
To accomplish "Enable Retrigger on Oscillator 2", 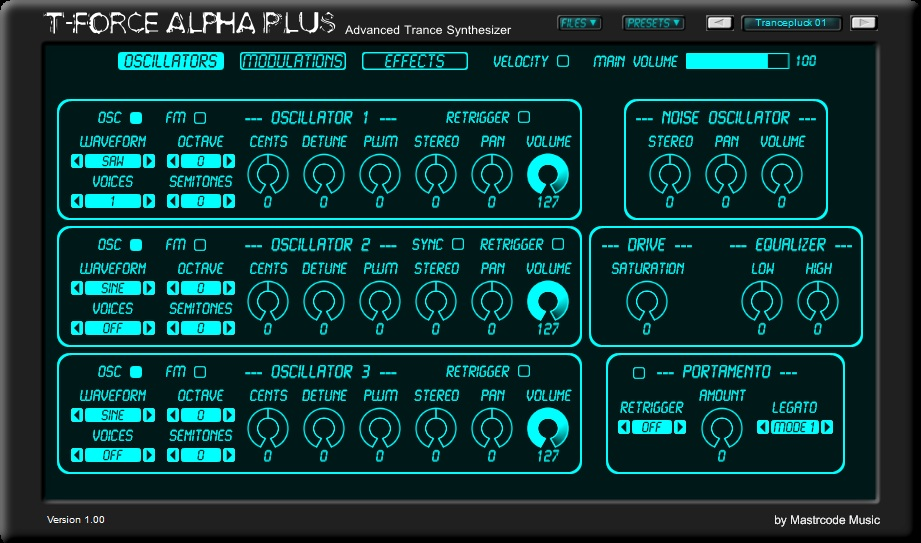I will pyautogui.click(x=557, y=244).
